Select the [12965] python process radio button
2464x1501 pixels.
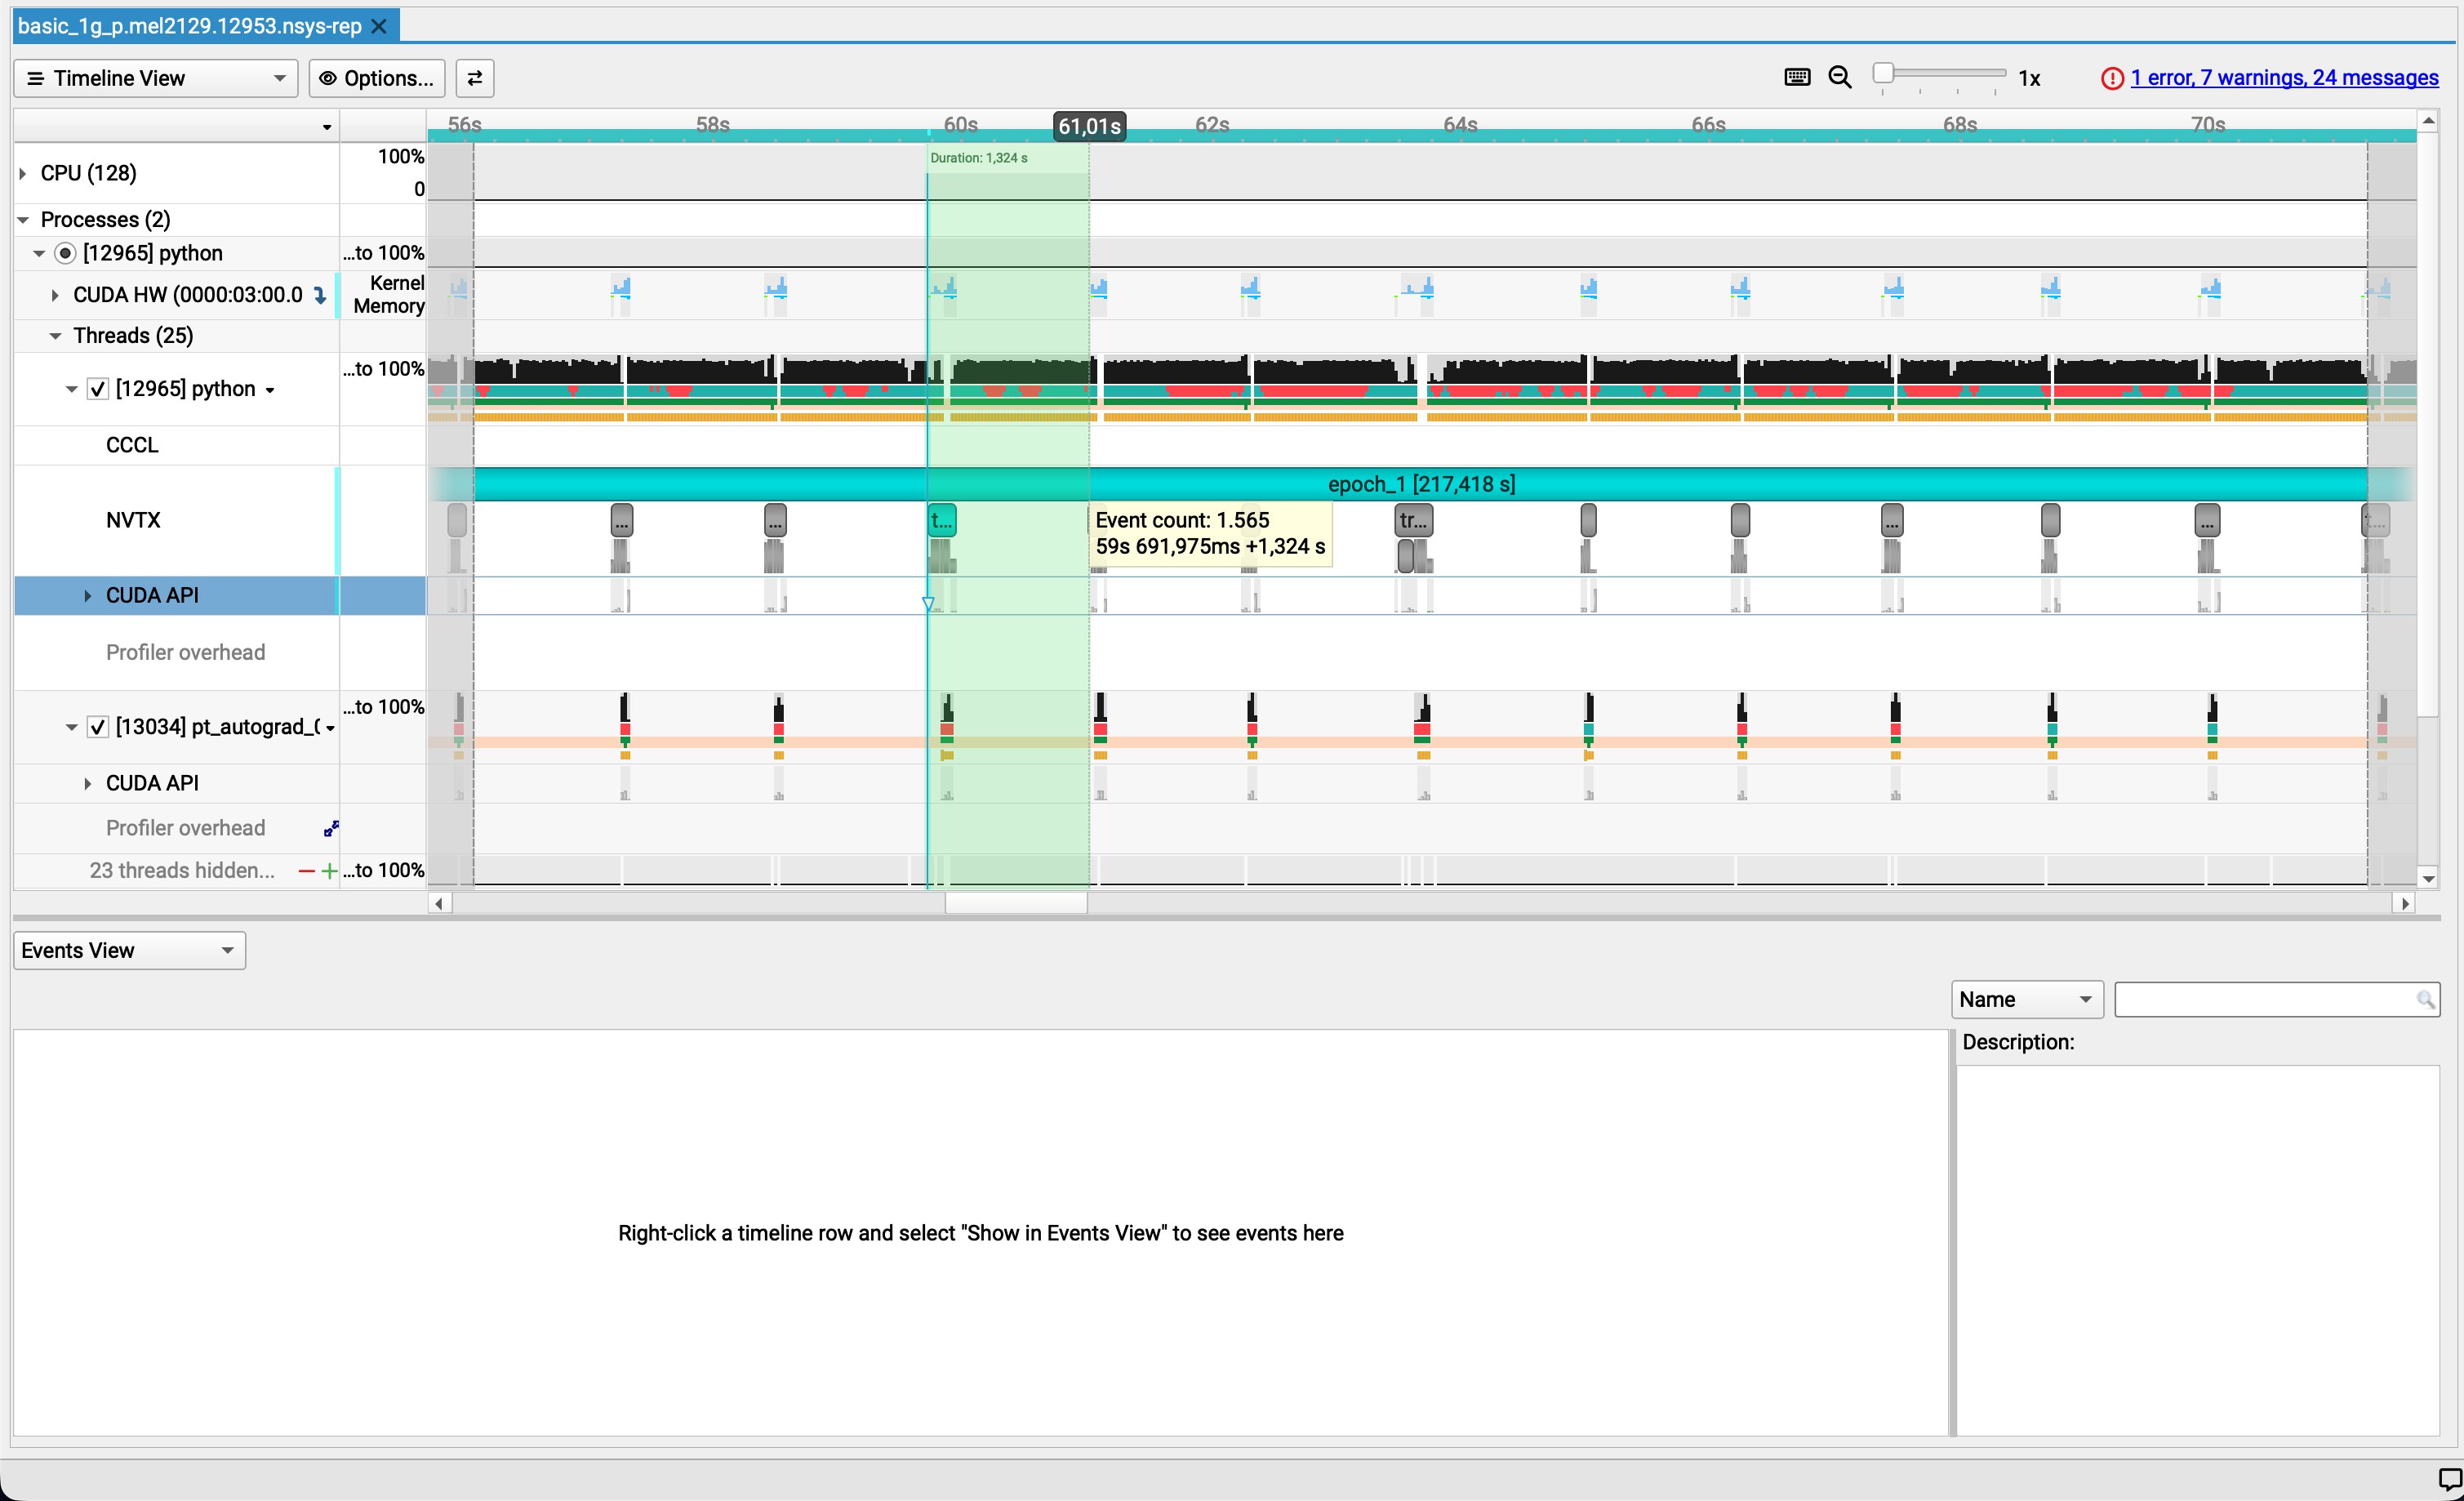[x=65, y=253]
